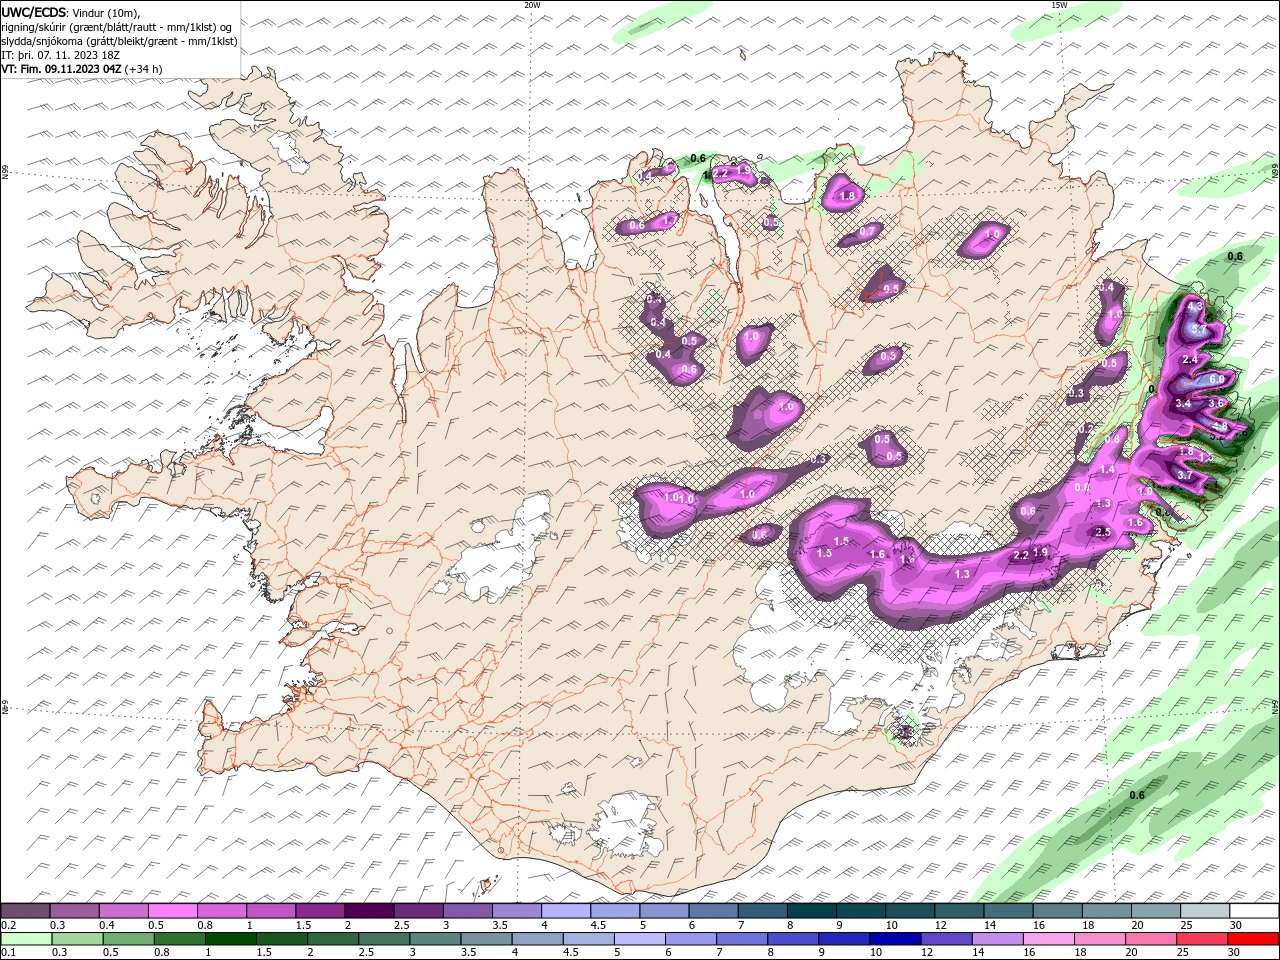
Task: Click the '2.4' snowfall value label
Action: (1190, 359)
